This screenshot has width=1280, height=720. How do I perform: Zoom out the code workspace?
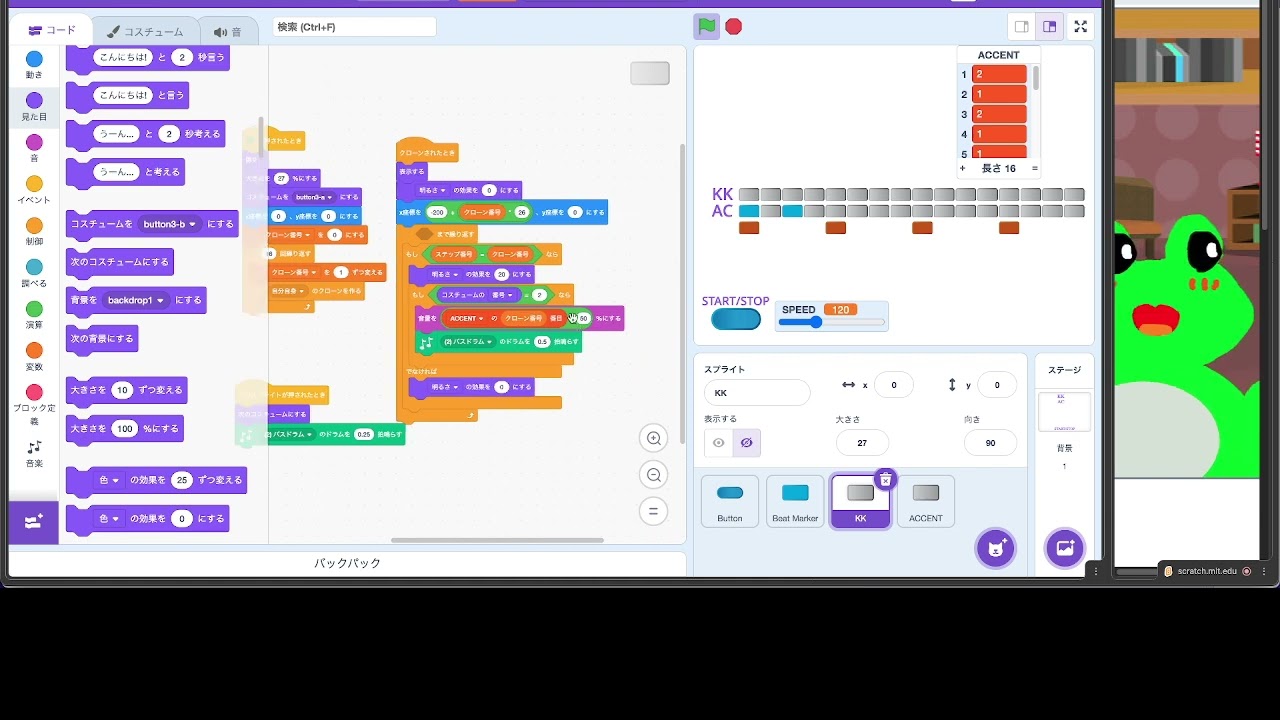[x=654, y=475]
